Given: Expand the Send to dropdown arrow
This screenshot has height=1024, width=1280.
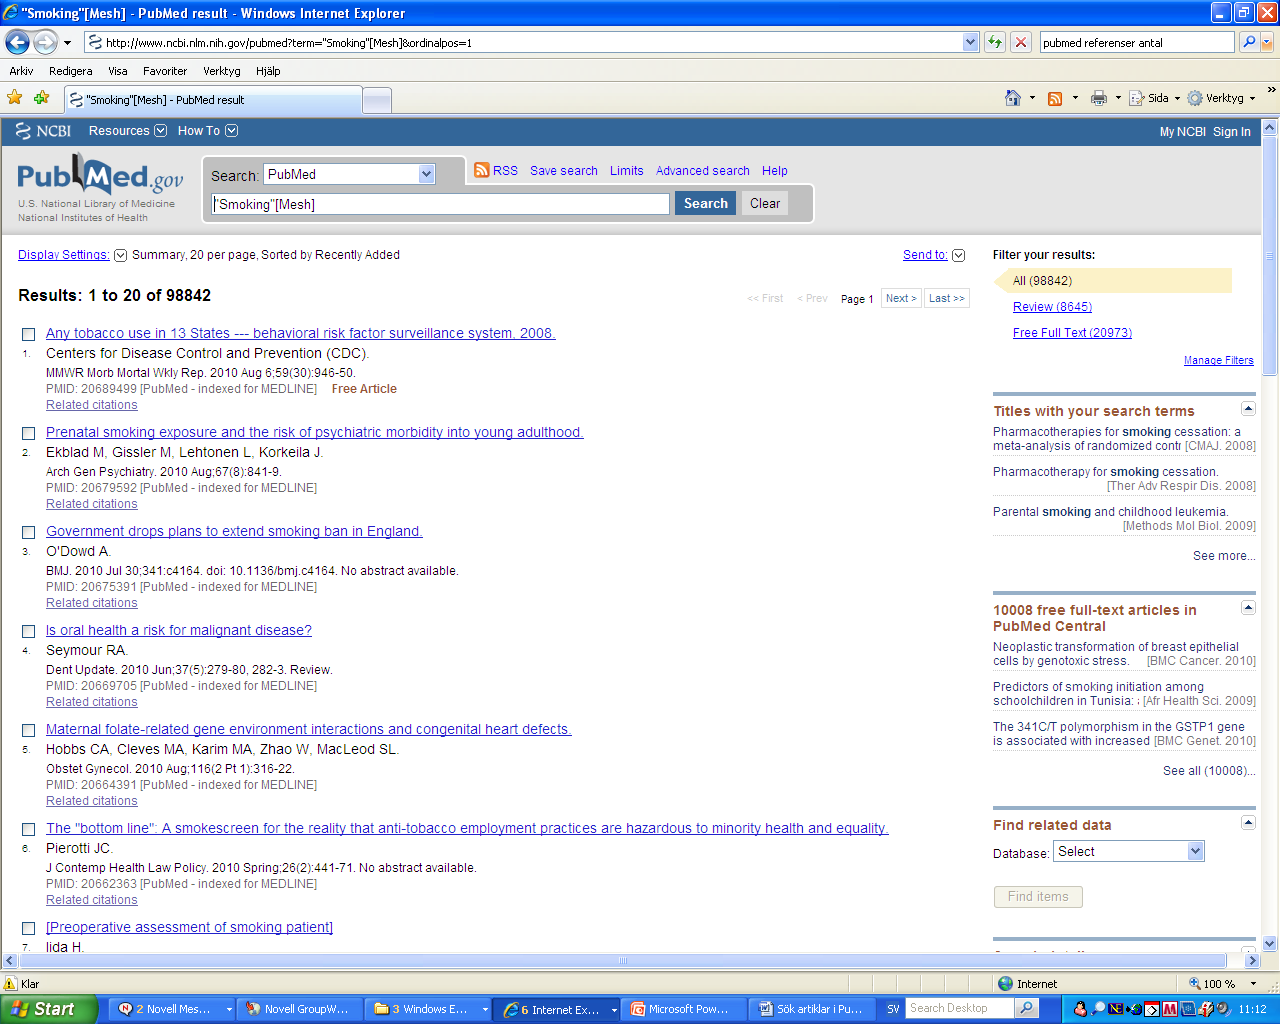Looking at the screenshot, I should [x=958, y=255].
